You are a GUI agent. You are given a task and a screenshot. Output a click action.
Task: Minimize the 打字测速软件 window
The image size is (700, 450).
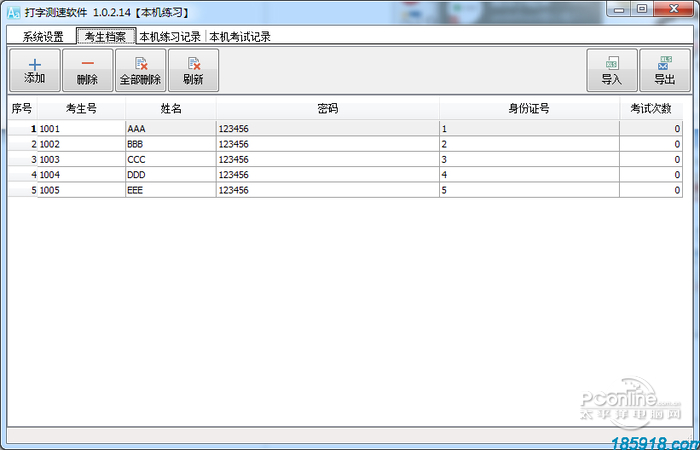tap(619, 9)
